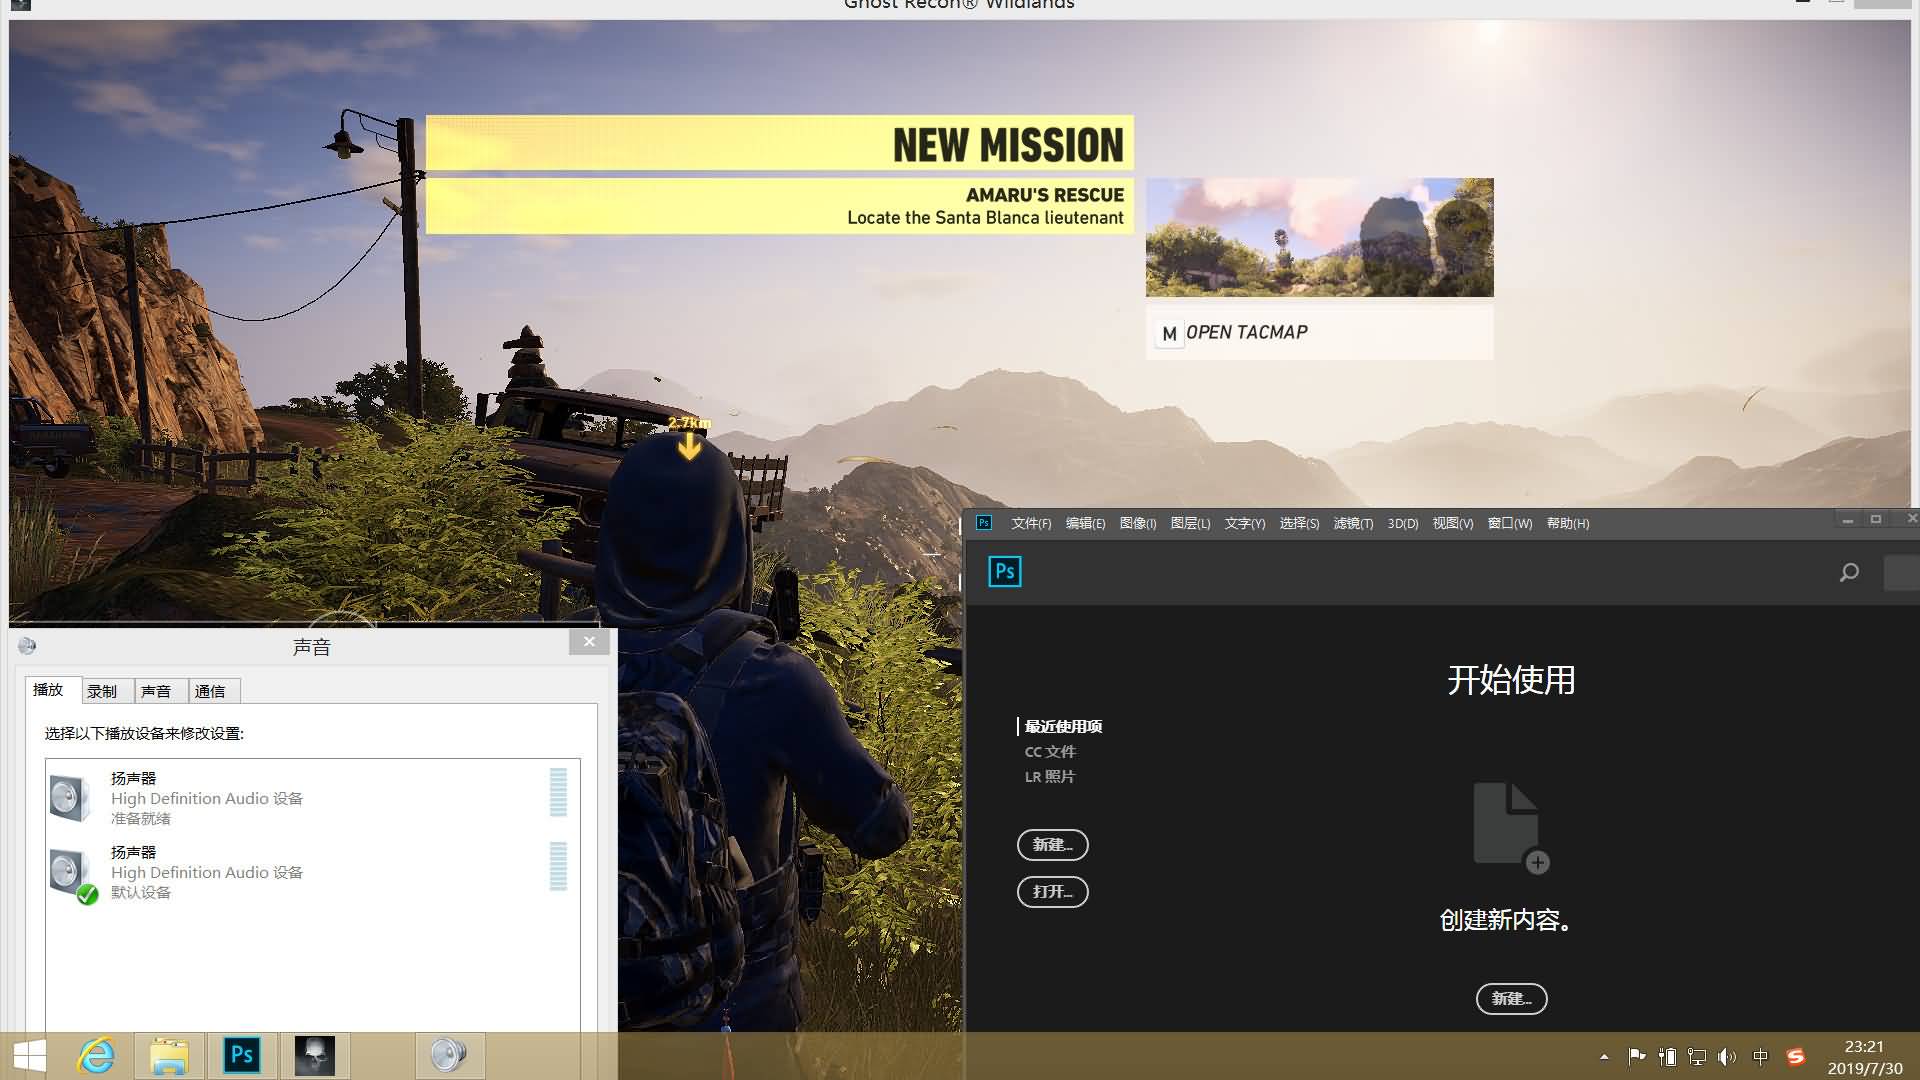
Task: Open the 图层(L) menu
Action: pyautogui.click(x=1190, y=523)
